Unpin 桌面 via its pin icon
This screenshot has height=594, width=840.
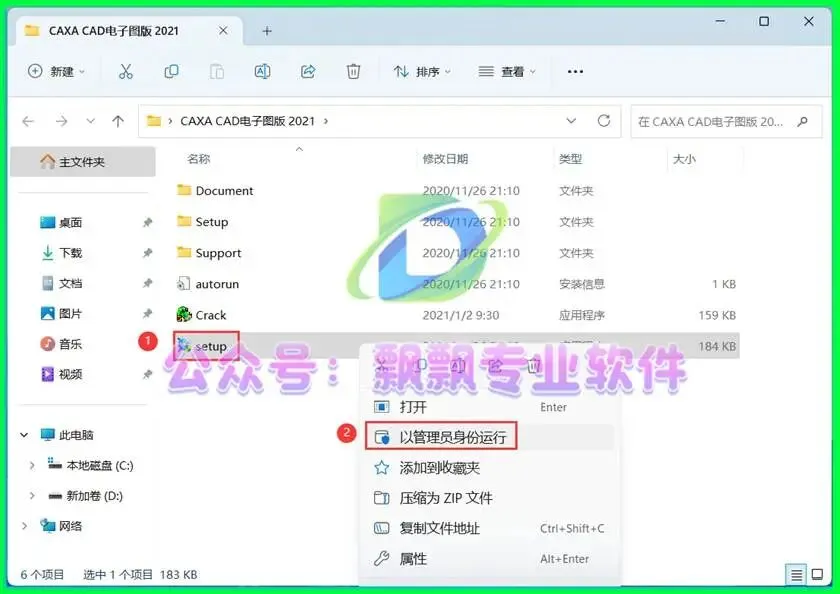[x=147, y=222]
